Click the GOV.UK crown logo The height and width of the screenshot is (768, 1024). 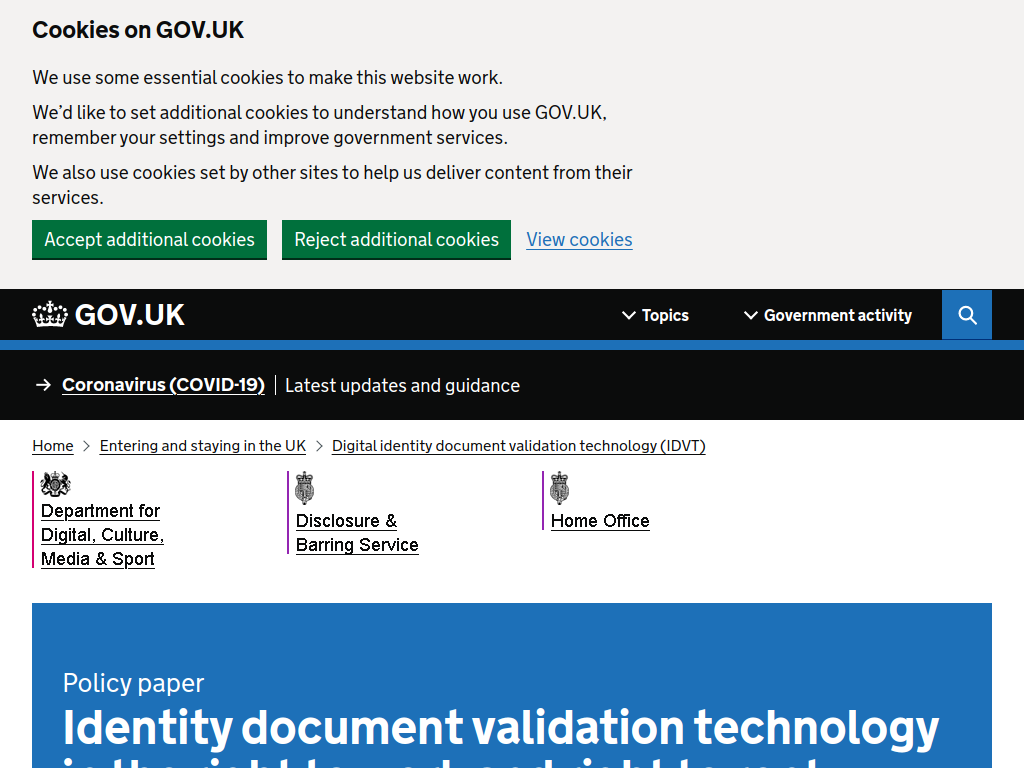[x=108, y=315]
